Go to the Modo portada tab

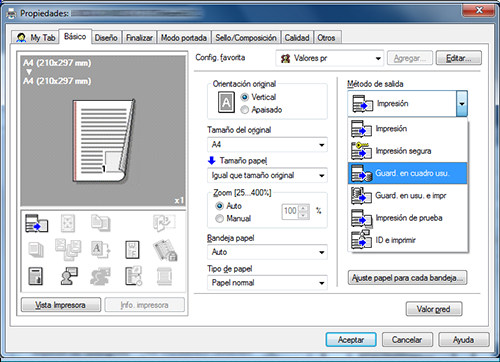(184, 38)
